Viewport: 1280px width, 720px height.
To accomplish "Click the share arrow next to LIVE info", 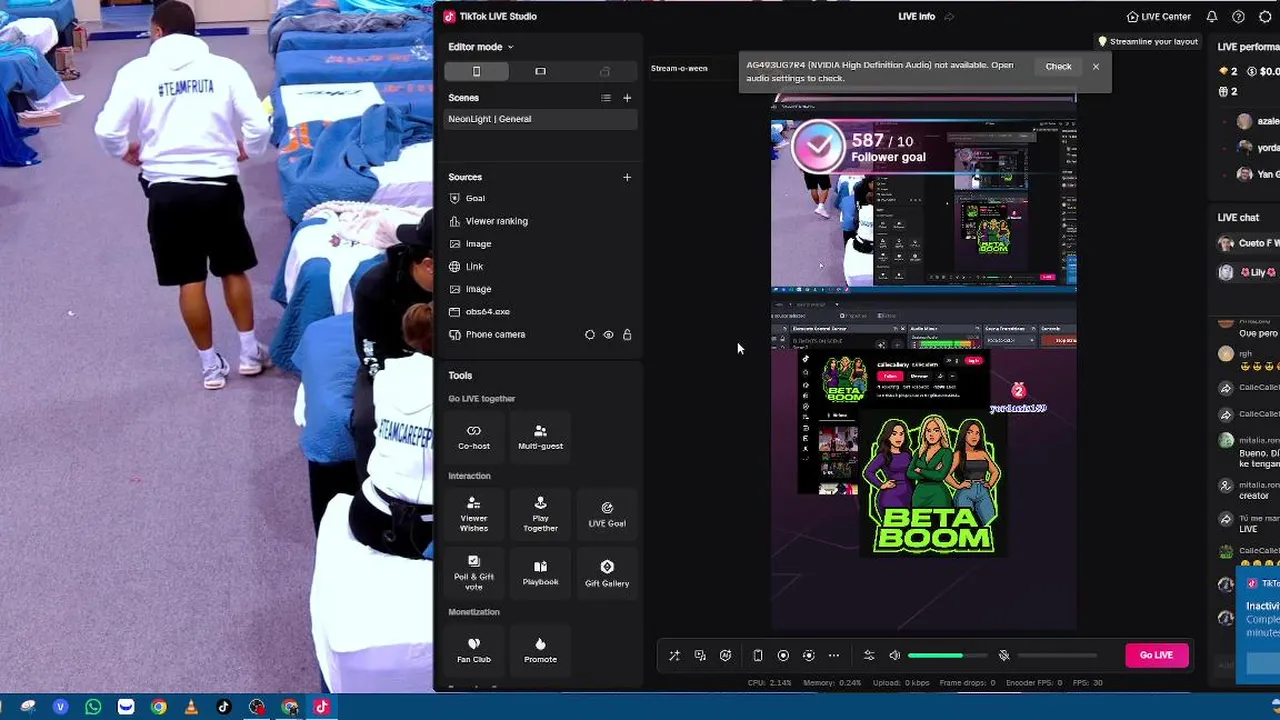I will point(949,16).
